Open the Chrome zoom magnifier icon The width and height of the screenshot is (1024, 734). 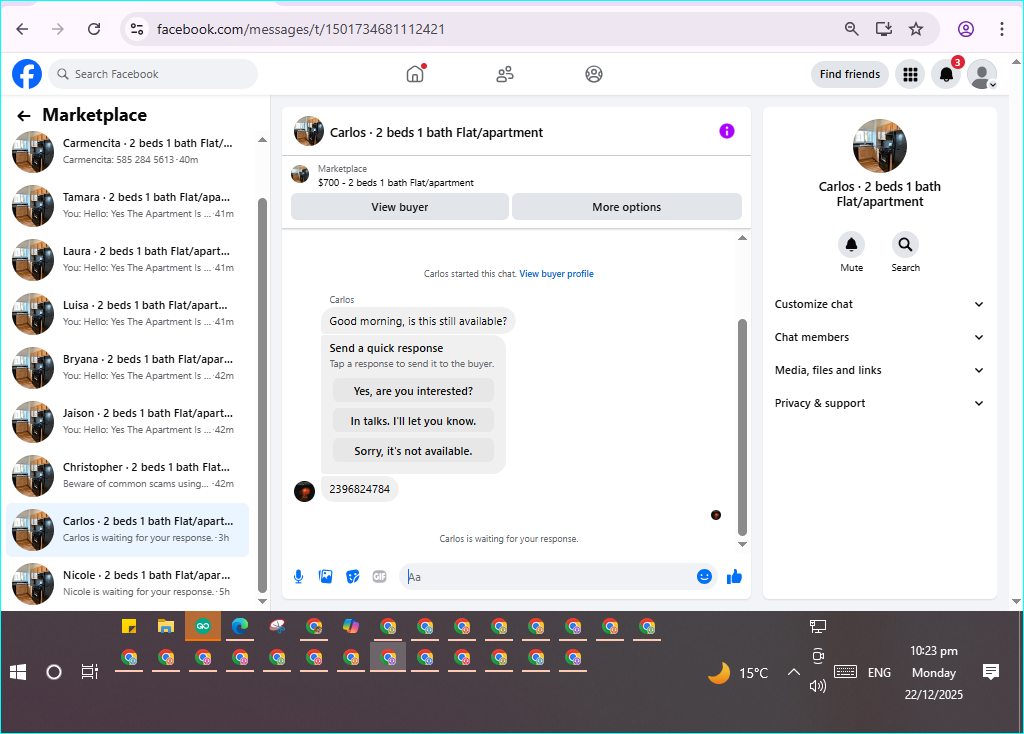(x=852, y=29)
